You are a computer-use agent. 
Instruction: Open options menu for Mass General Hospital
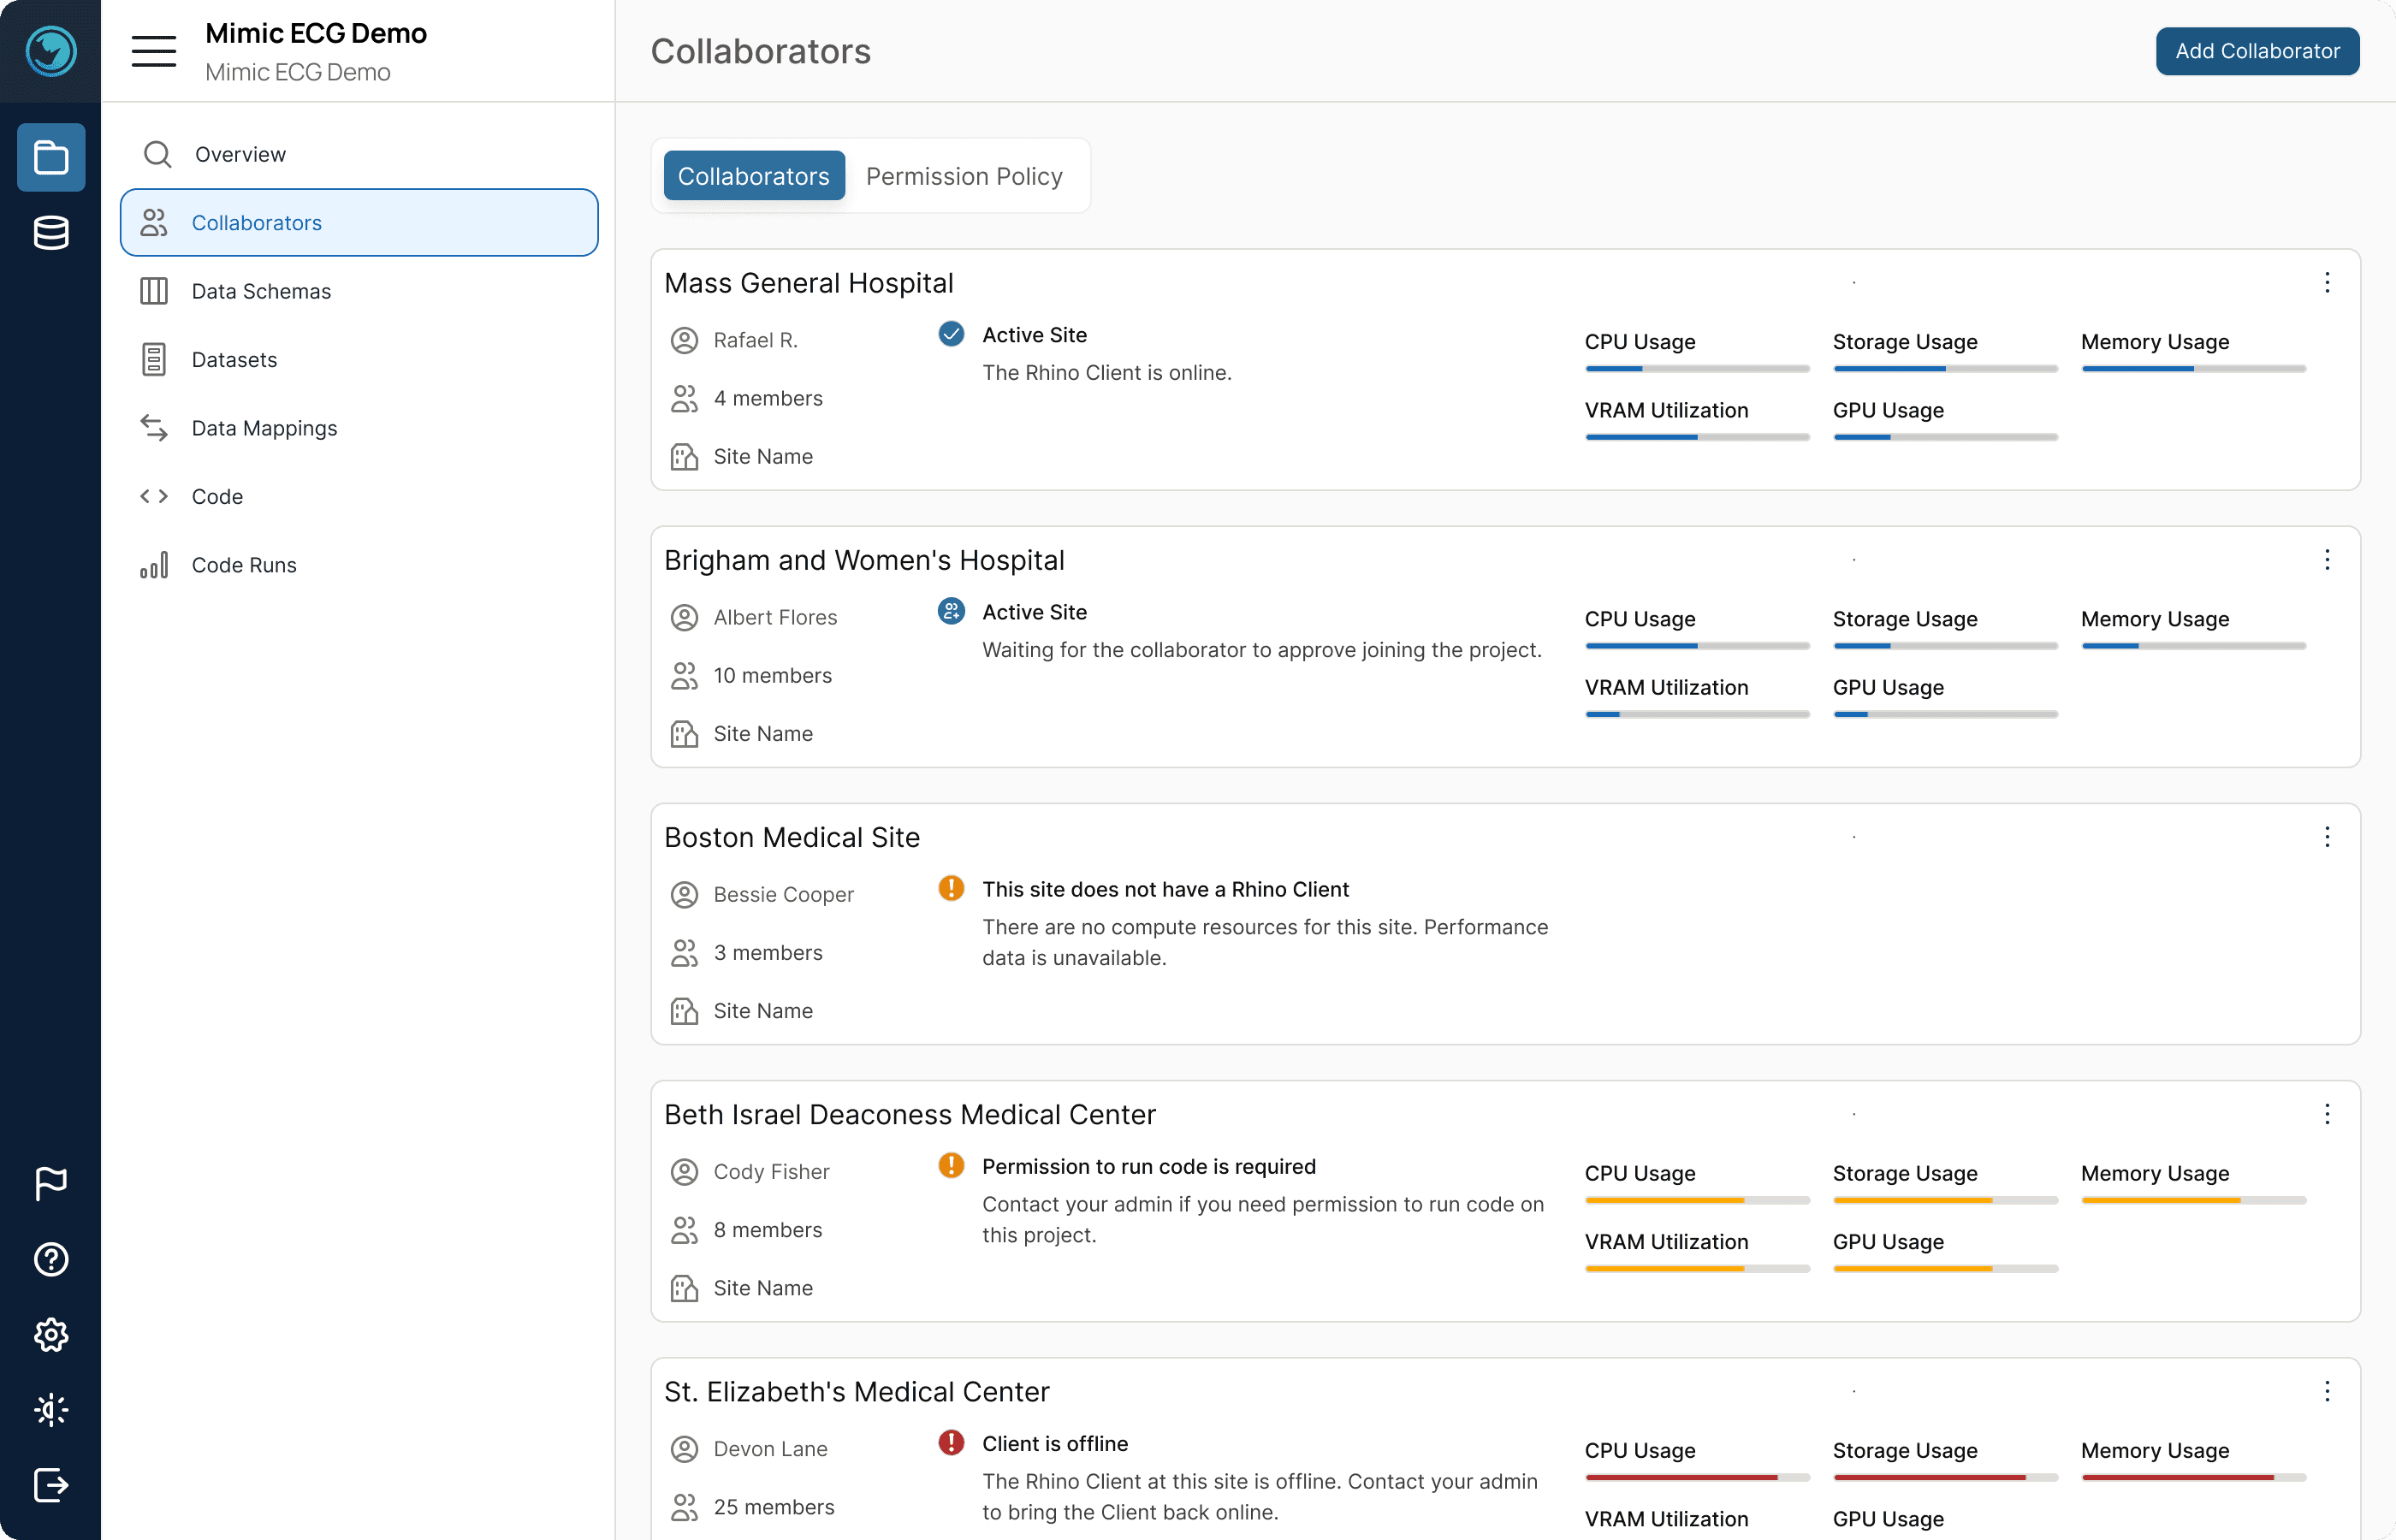(2327, 283)
